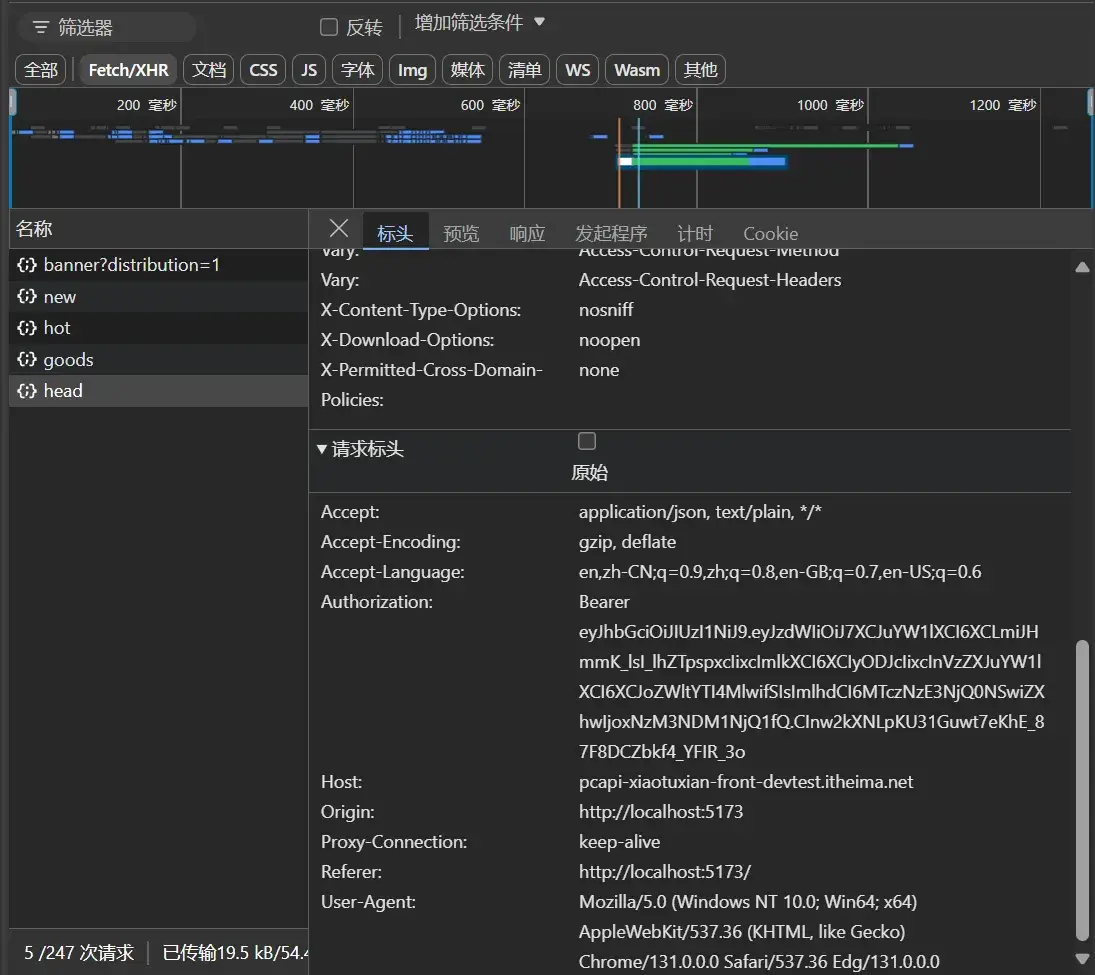
Task: Click the Authorization header label
Action: pos(377,601)
